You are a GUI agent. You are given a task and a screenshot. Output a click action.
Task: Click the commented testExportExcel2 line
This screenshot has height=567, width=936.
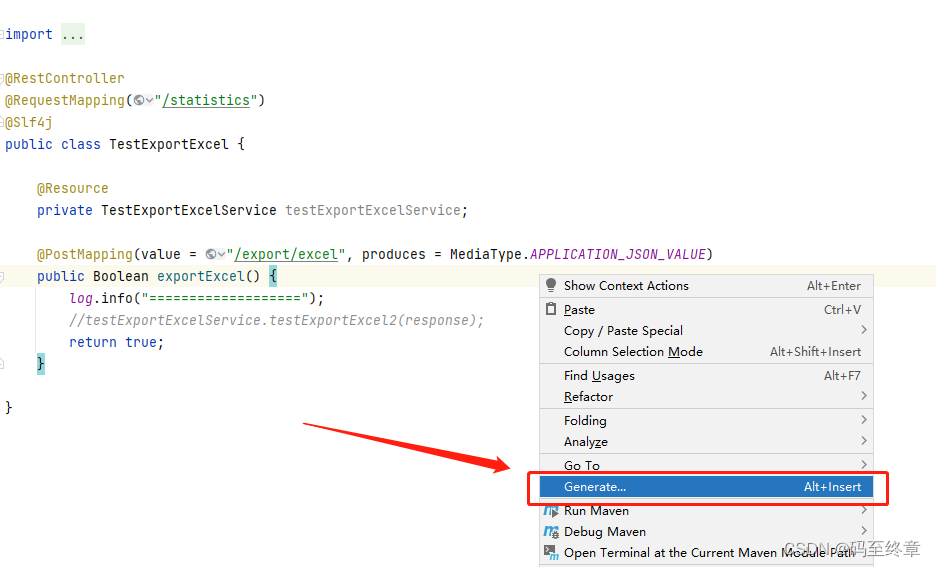click(276, 321)
